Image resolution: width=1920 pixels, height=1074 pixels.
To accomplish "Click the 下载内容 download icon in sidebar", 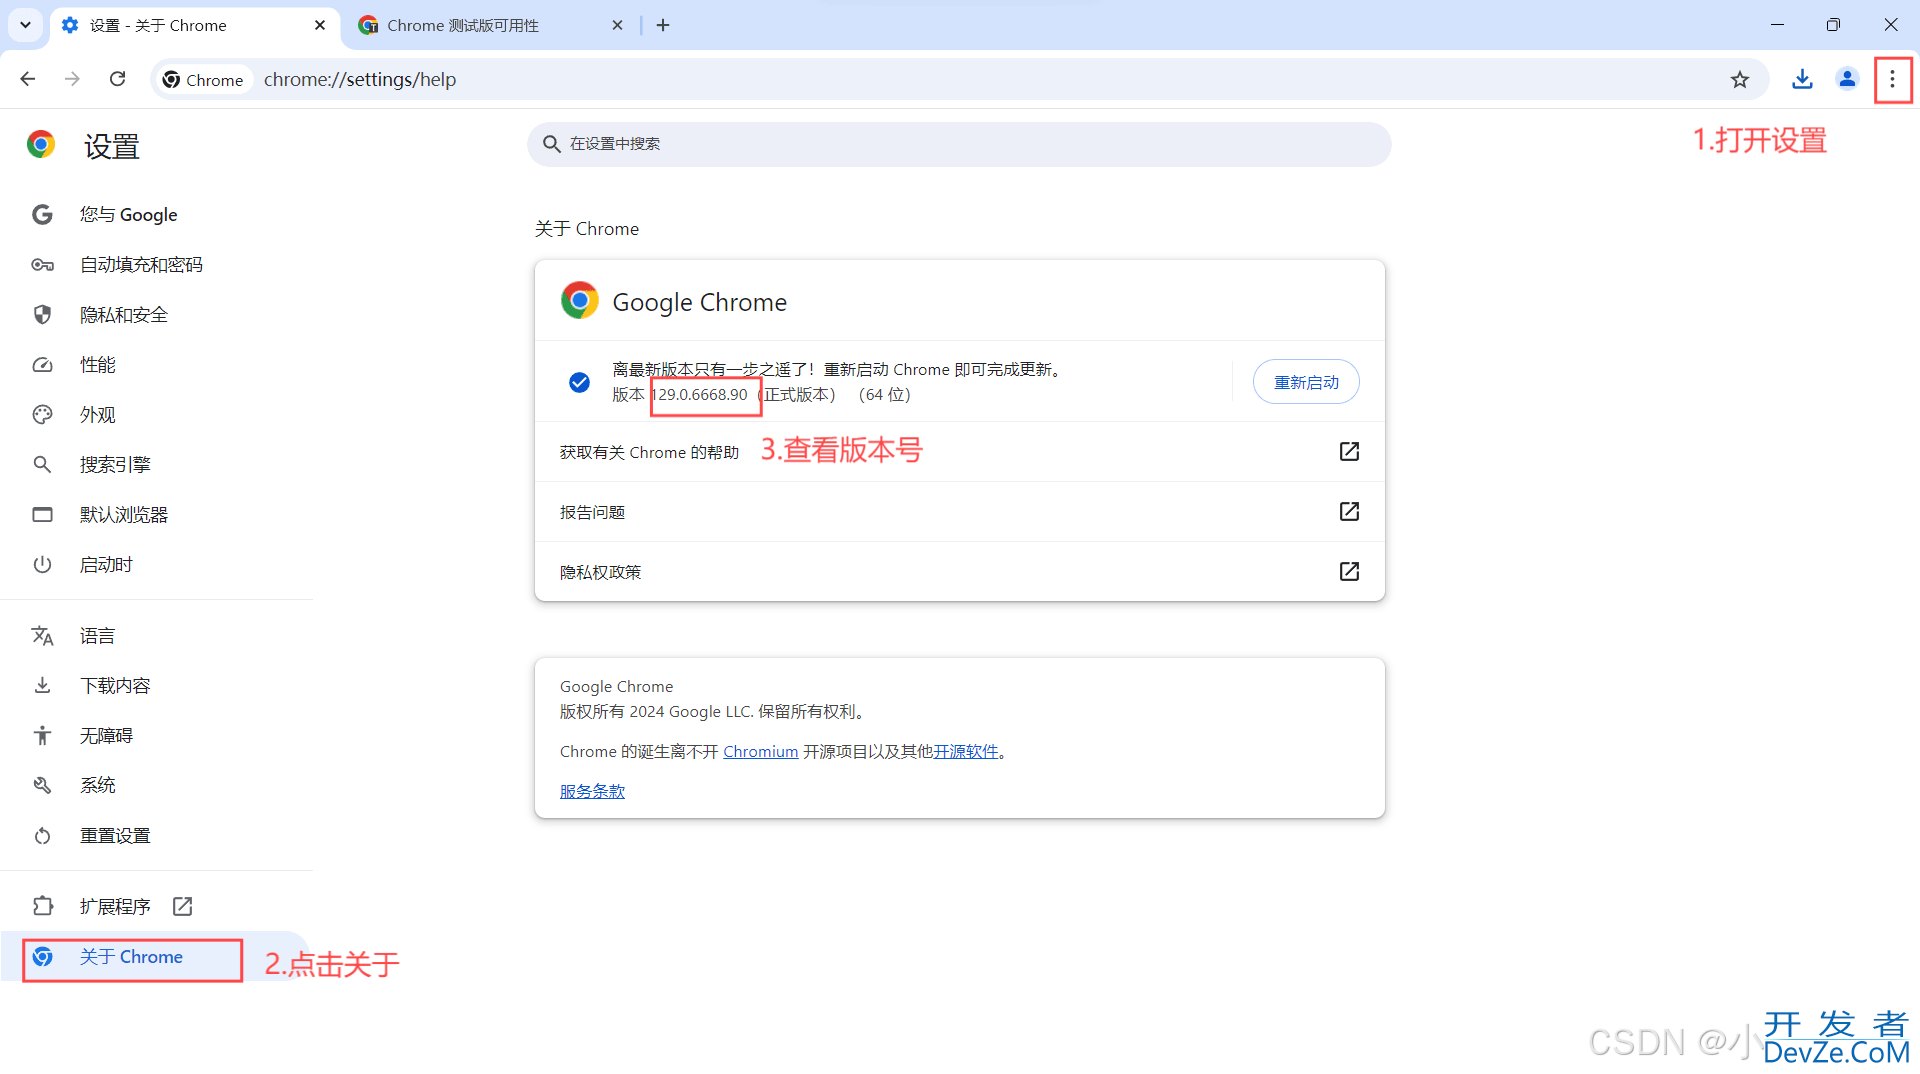I will (42, 686).
